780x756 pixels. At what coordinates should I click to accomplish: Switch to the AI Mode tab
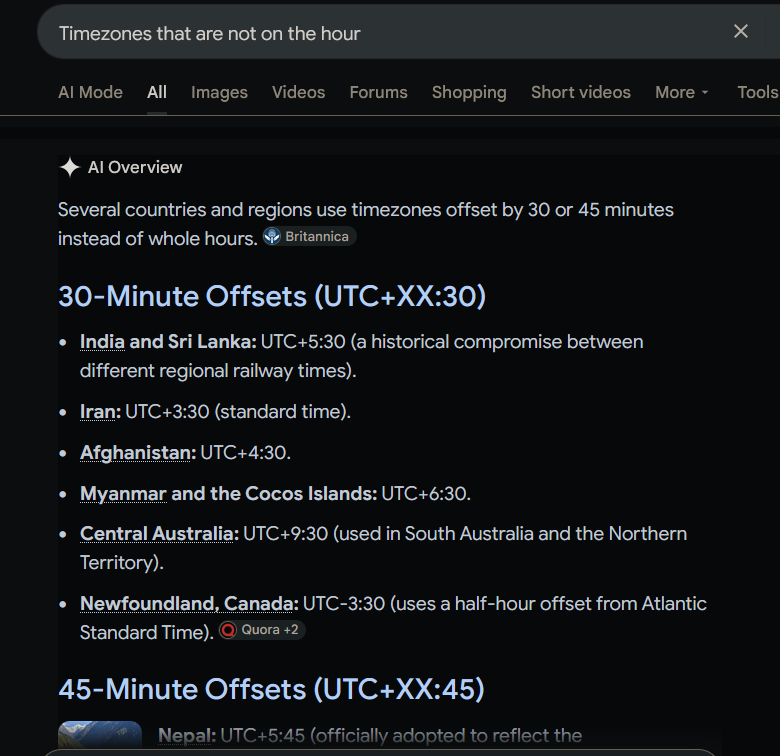91,93
